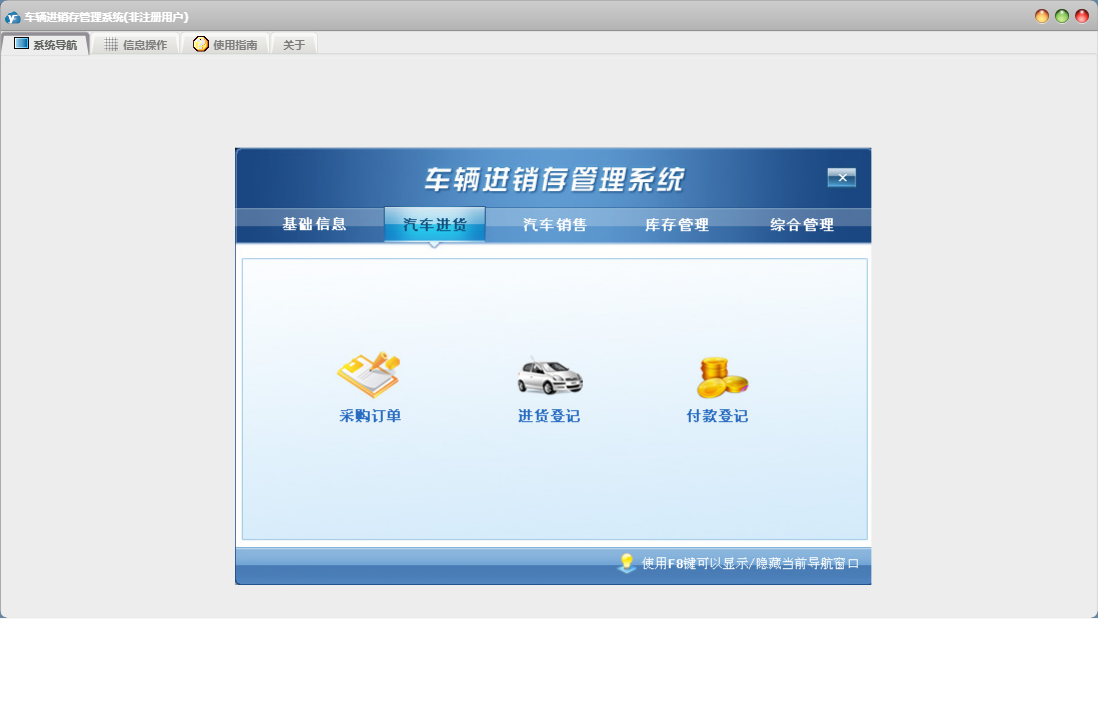This screenshot has width=1098, height=712.
Task: Click the F8 hint text in footer
Action: click(750, 564)
